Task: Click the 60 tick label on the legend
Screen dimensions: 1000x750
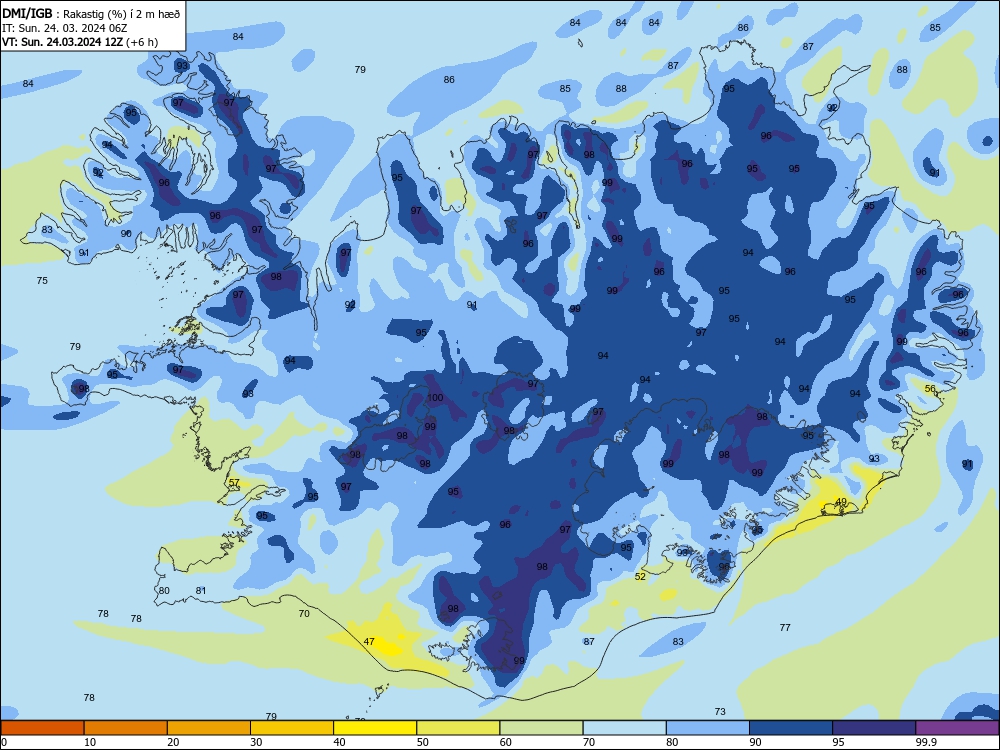Action: click(506, 742)
